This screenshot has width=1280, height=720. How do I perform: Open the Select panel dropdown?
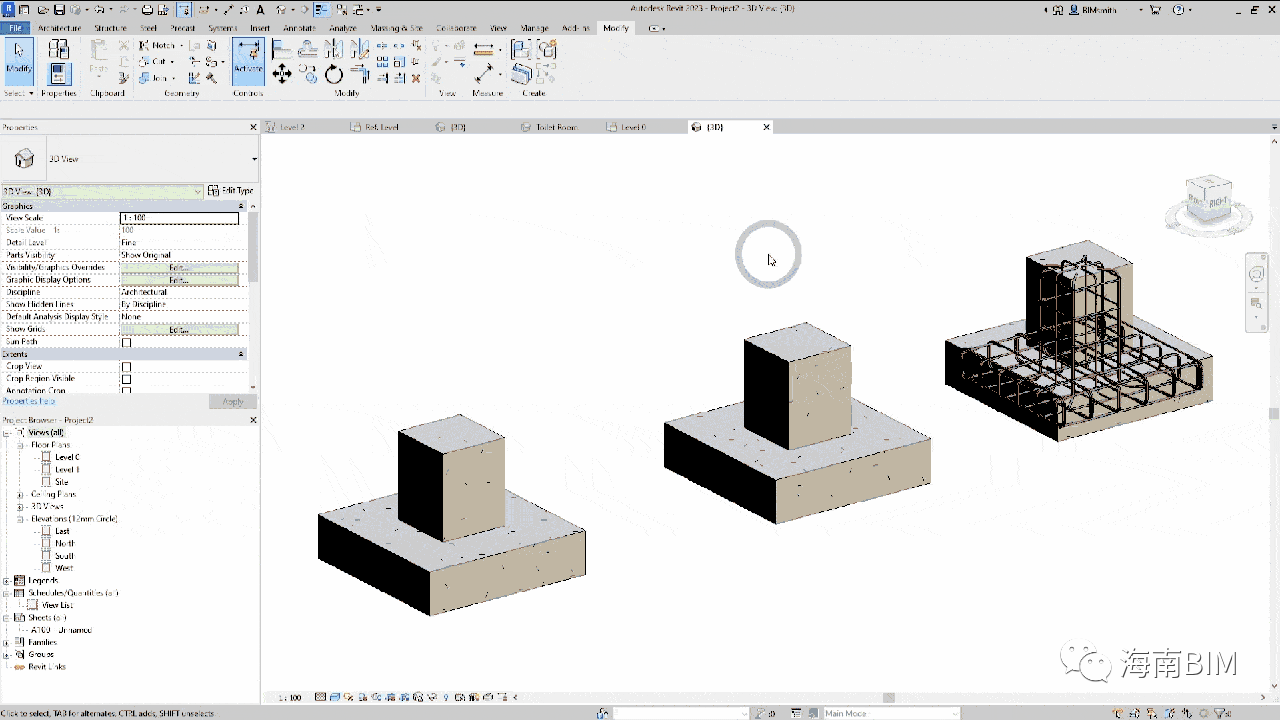(x=18, y=93)
